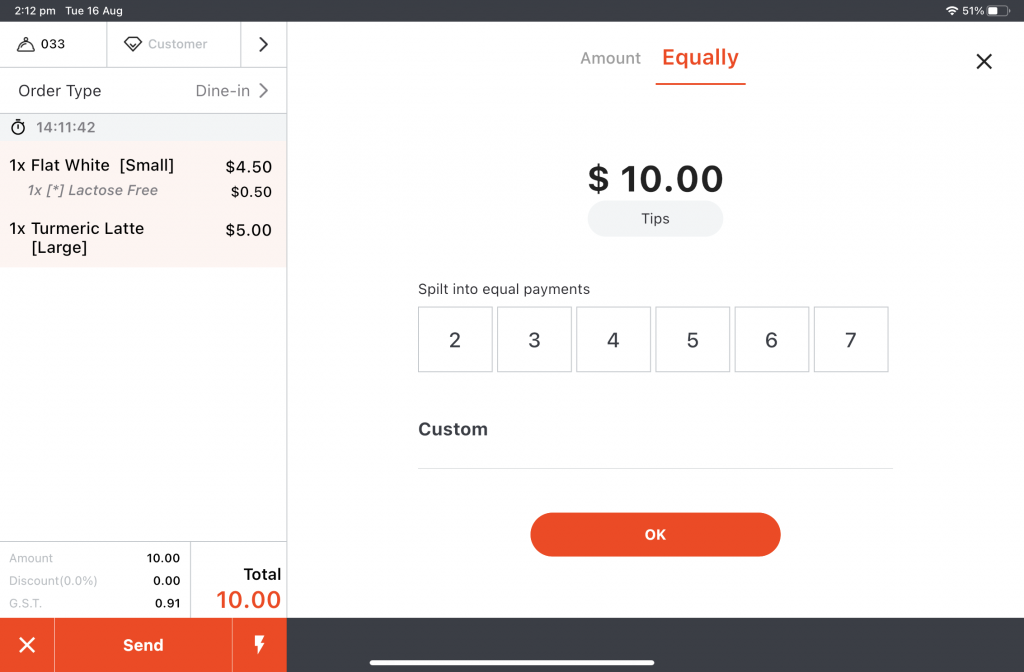Split into 4 equal payments

click(613, 340)
